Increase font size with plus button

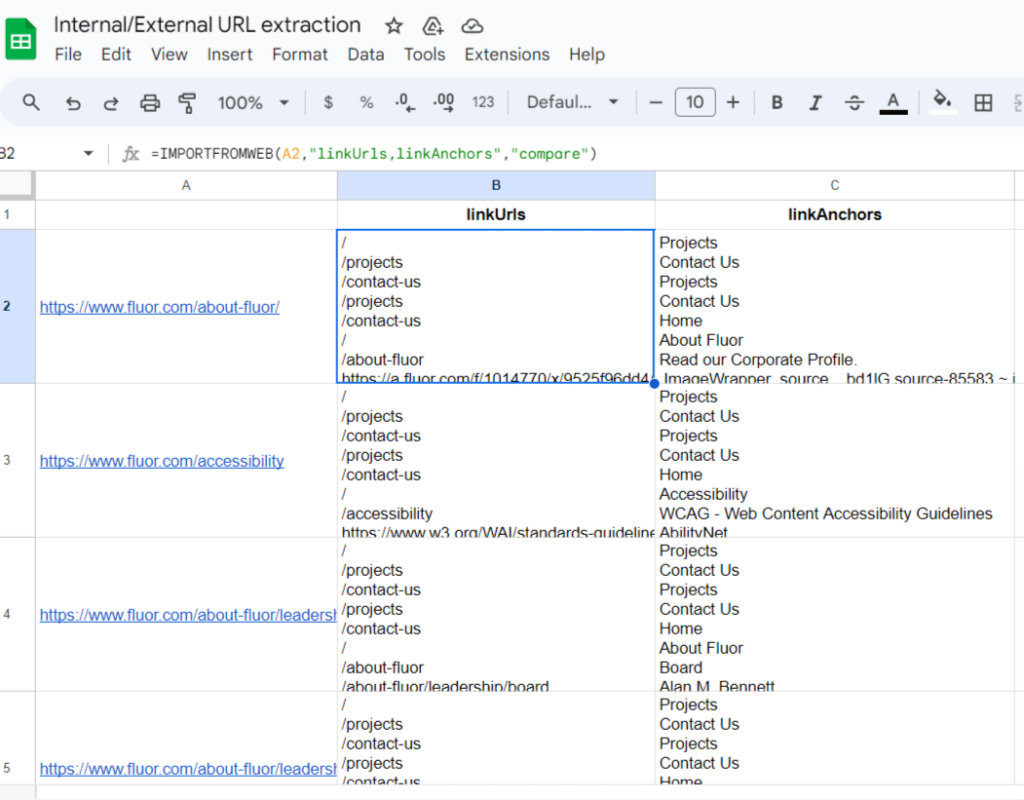click(x=733, y=102)
